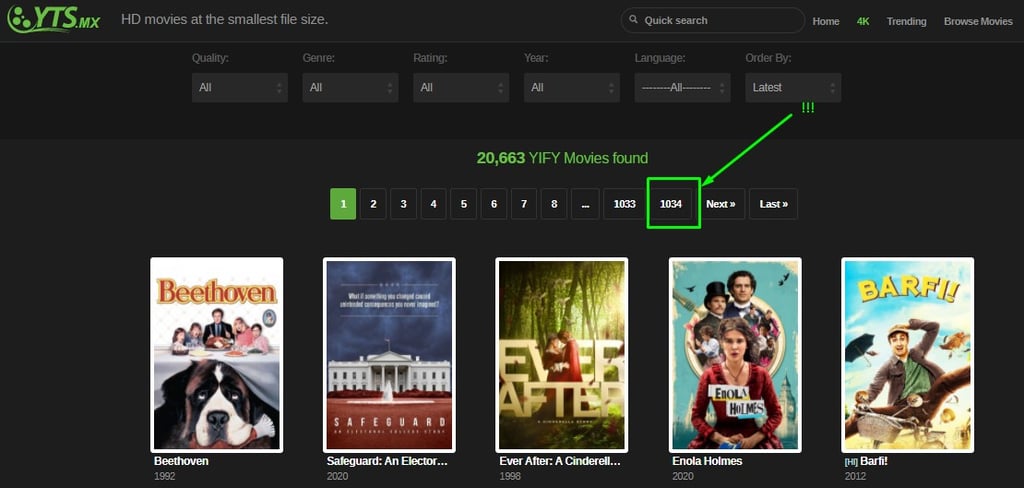The height and width of the screenshot is (488, 1024).
Task: Click the Next » pagination button
Action: tap(720, 204)
